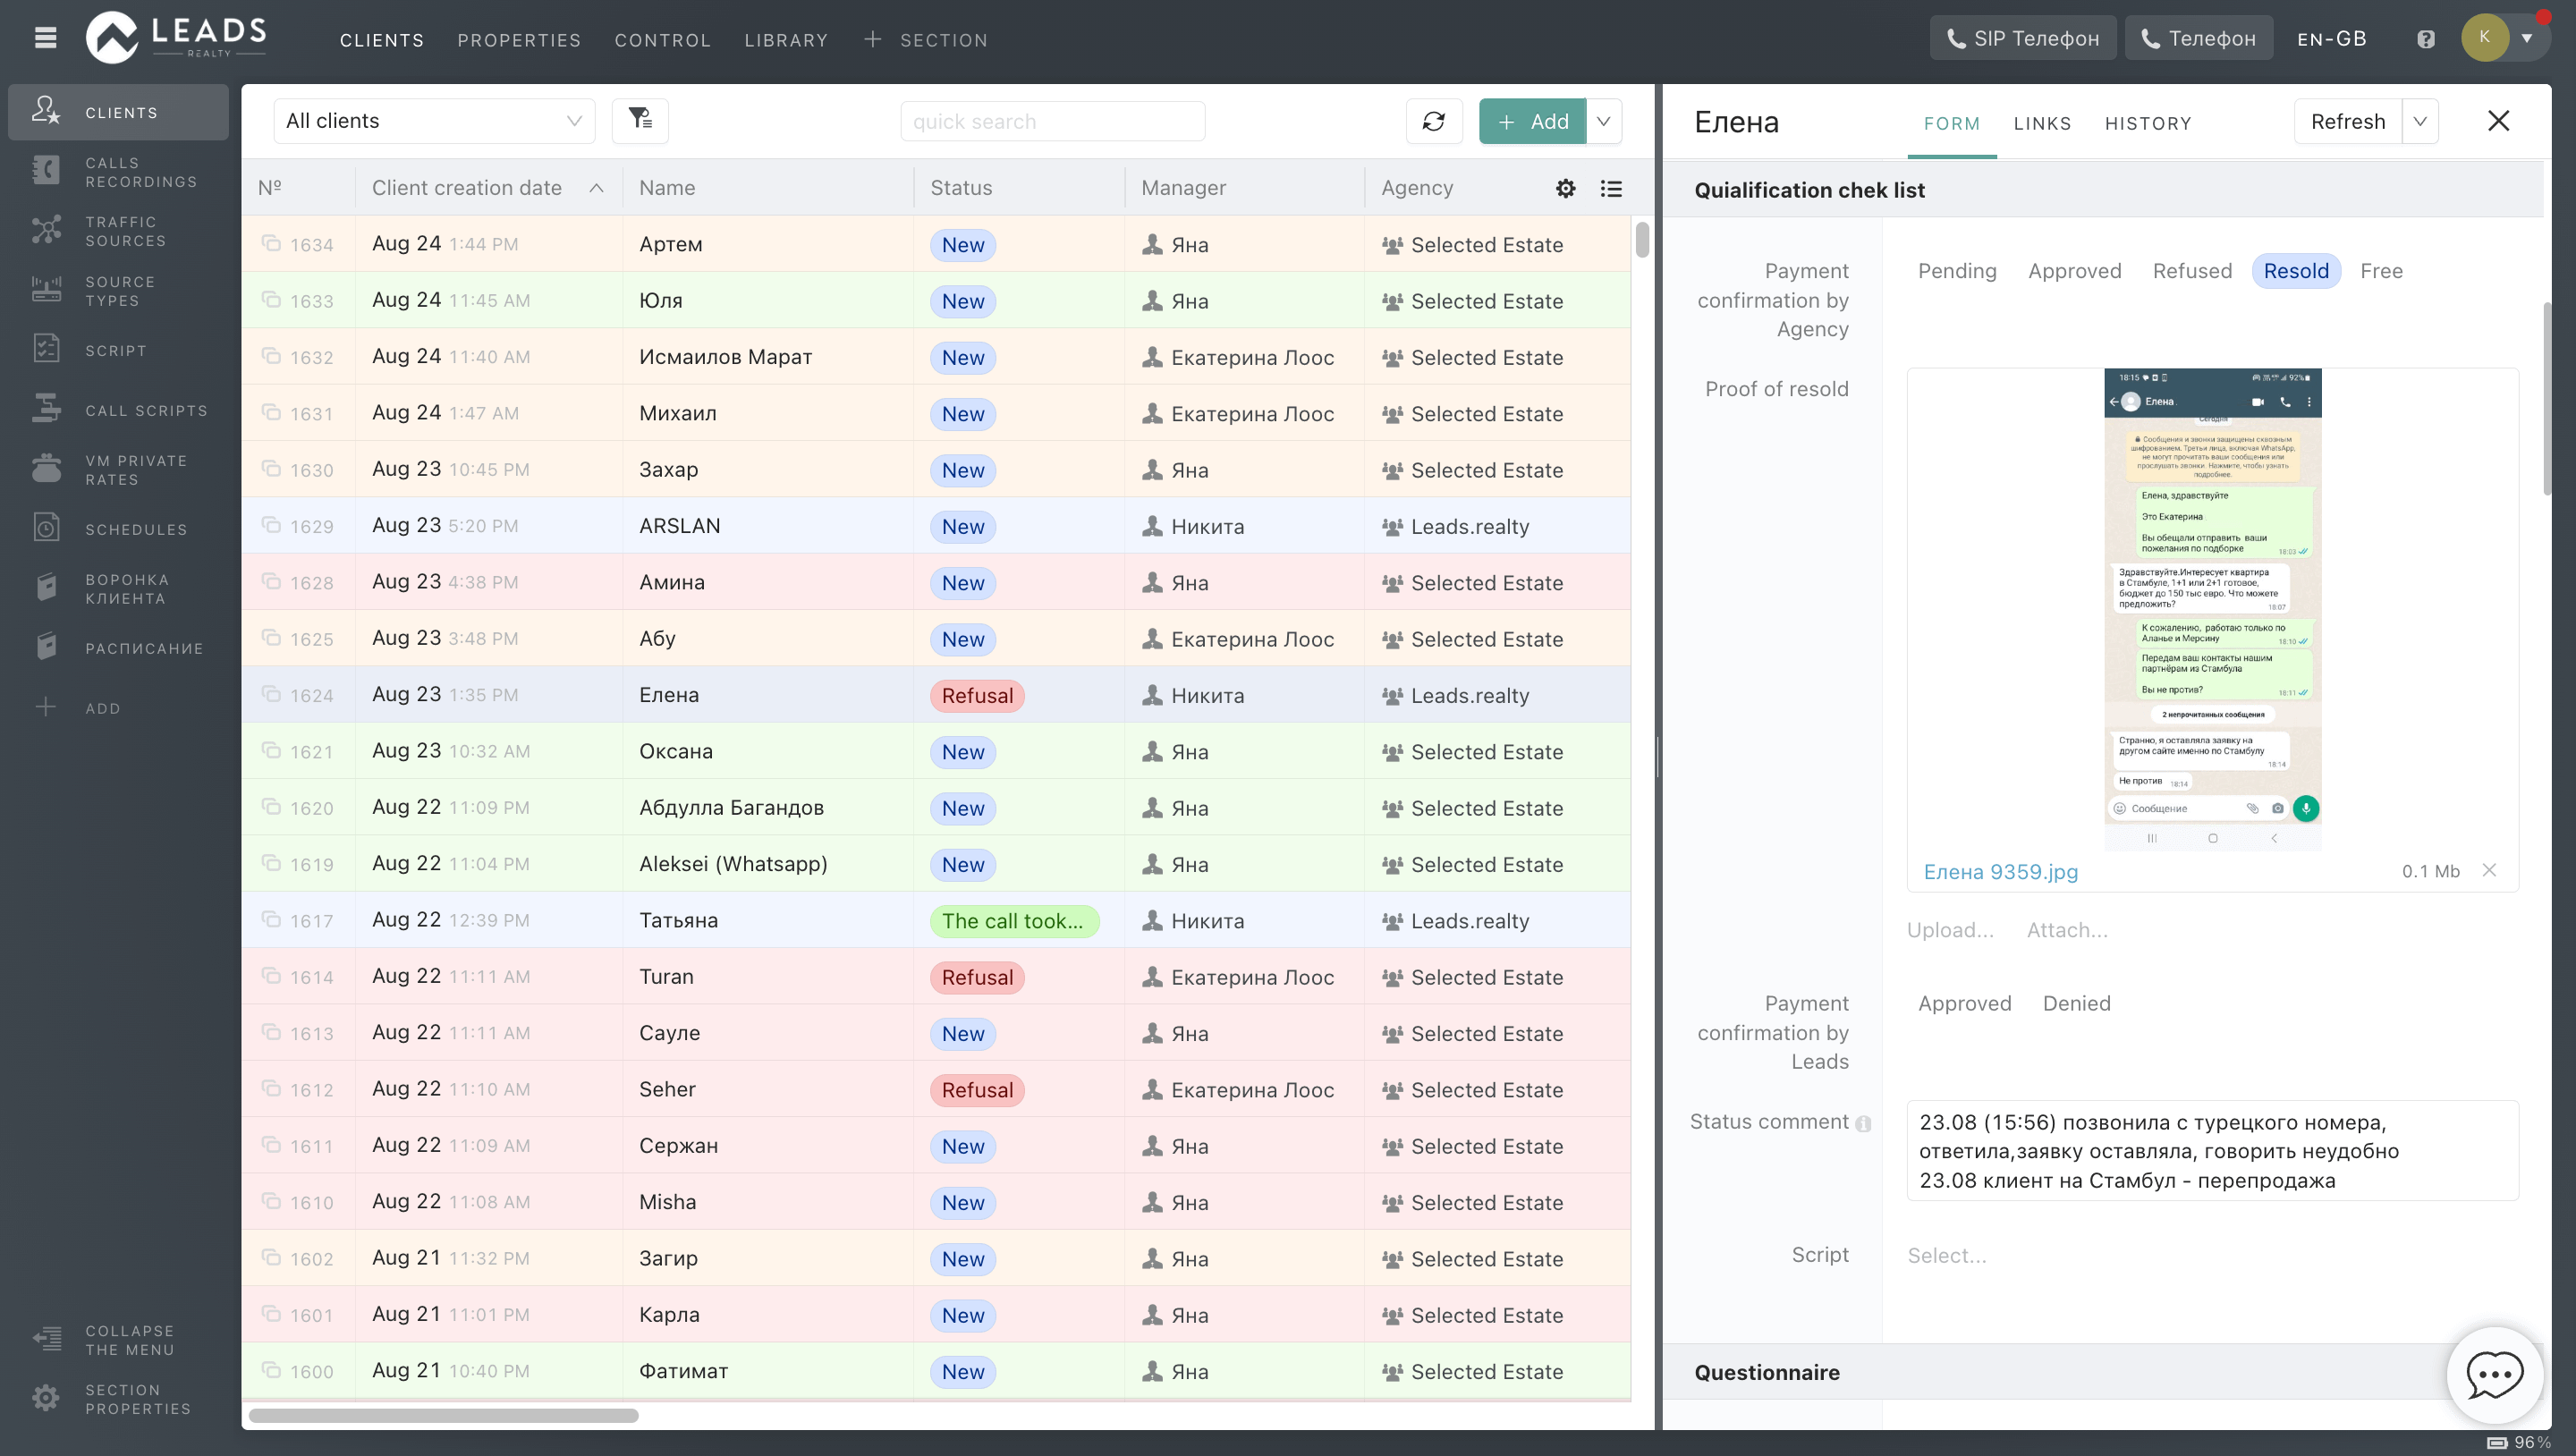Click the list view icon in header
The width and height of the screenshot is (2576, 1456).
tap(1610, 188)
